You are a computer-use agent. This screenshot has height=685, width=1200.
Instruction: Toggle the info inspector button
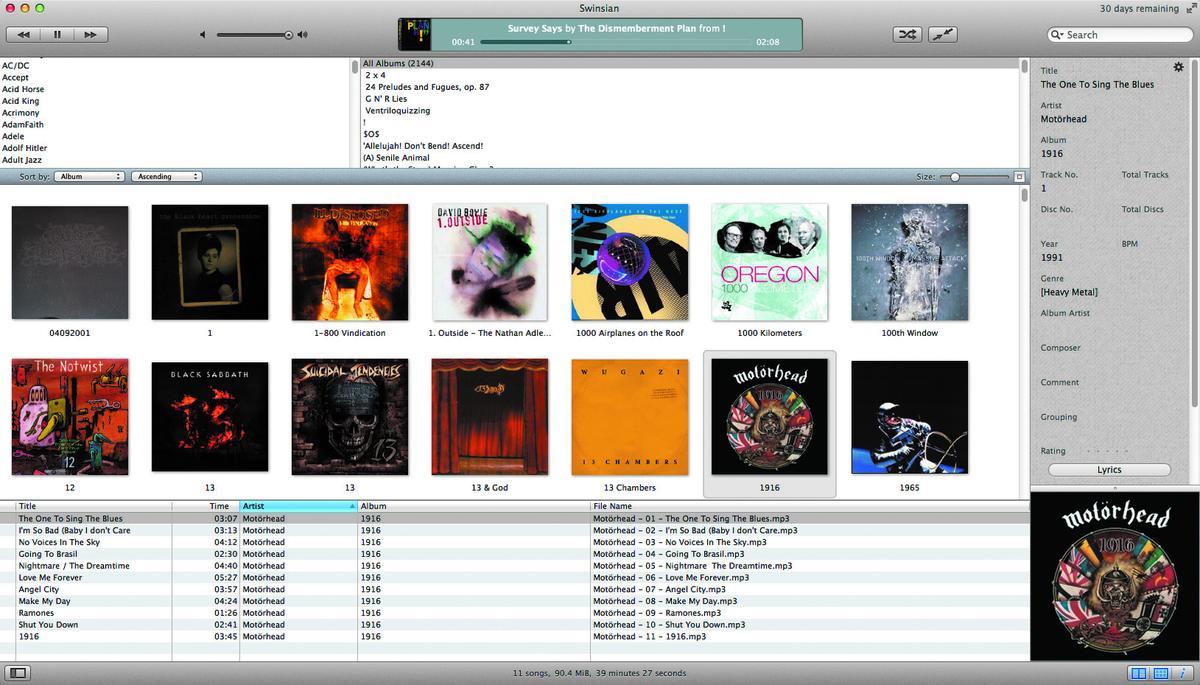[1182, 673]
